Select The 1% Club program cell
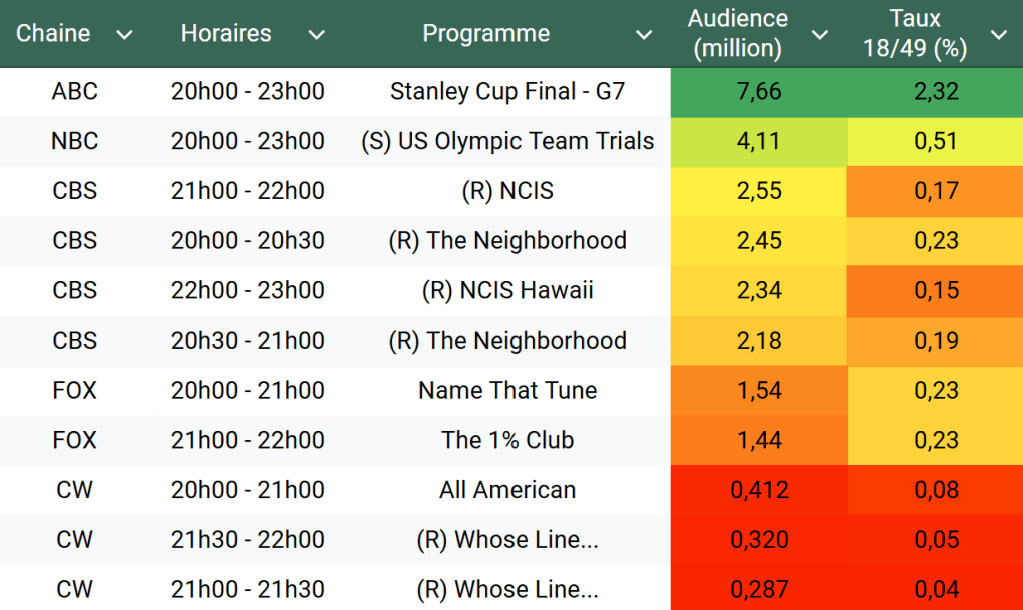Image resolution: width=1023 pixels, height=610 pixels. (x=507, y=440)
